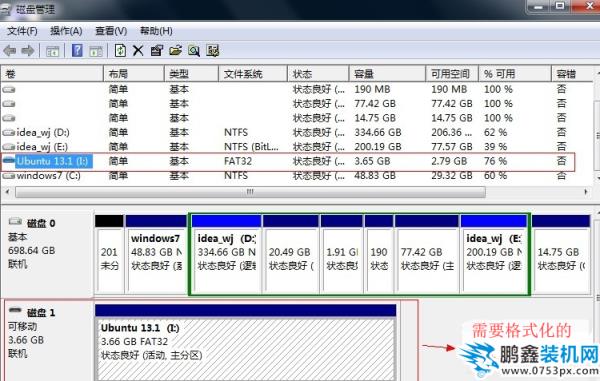600x381 pixels.
Task: Click the Open folder toolbar icon
Action: click(x=175, y=50)
